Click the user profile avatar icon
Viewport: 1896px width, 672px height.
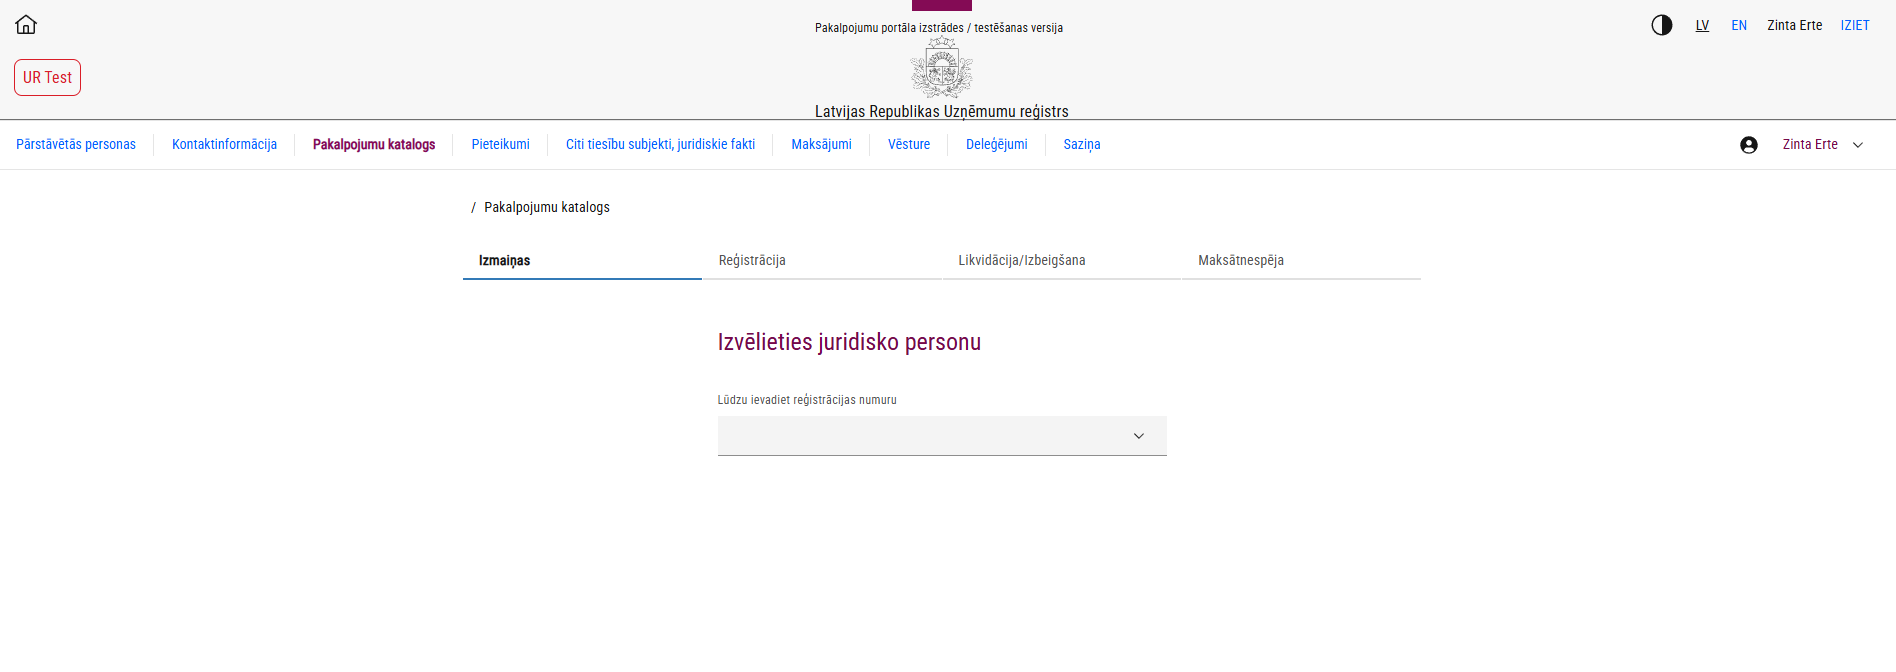coord(1748,145)
